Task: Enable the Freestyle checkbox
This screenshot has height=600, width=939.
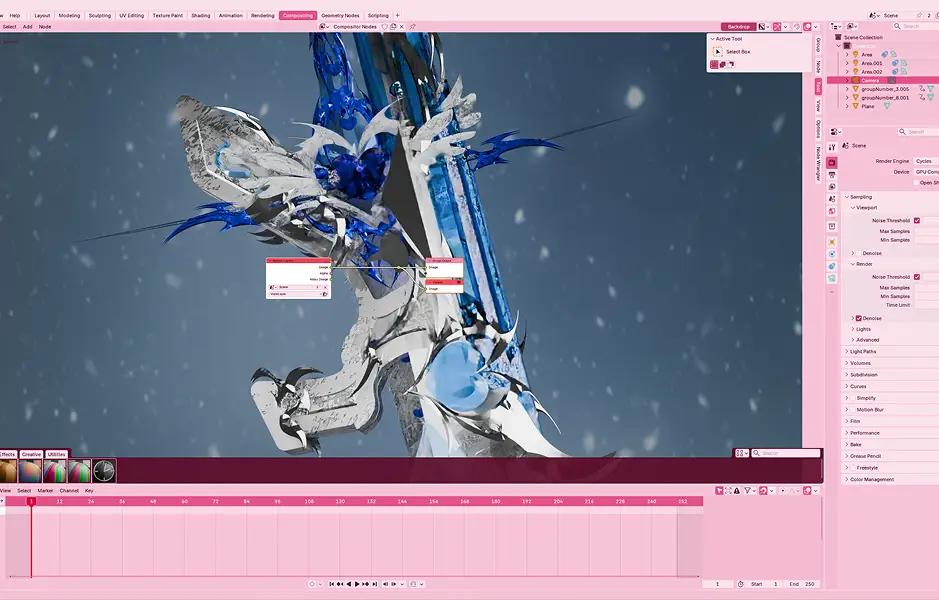Action: pyautogui.click(x=853, y=468)
